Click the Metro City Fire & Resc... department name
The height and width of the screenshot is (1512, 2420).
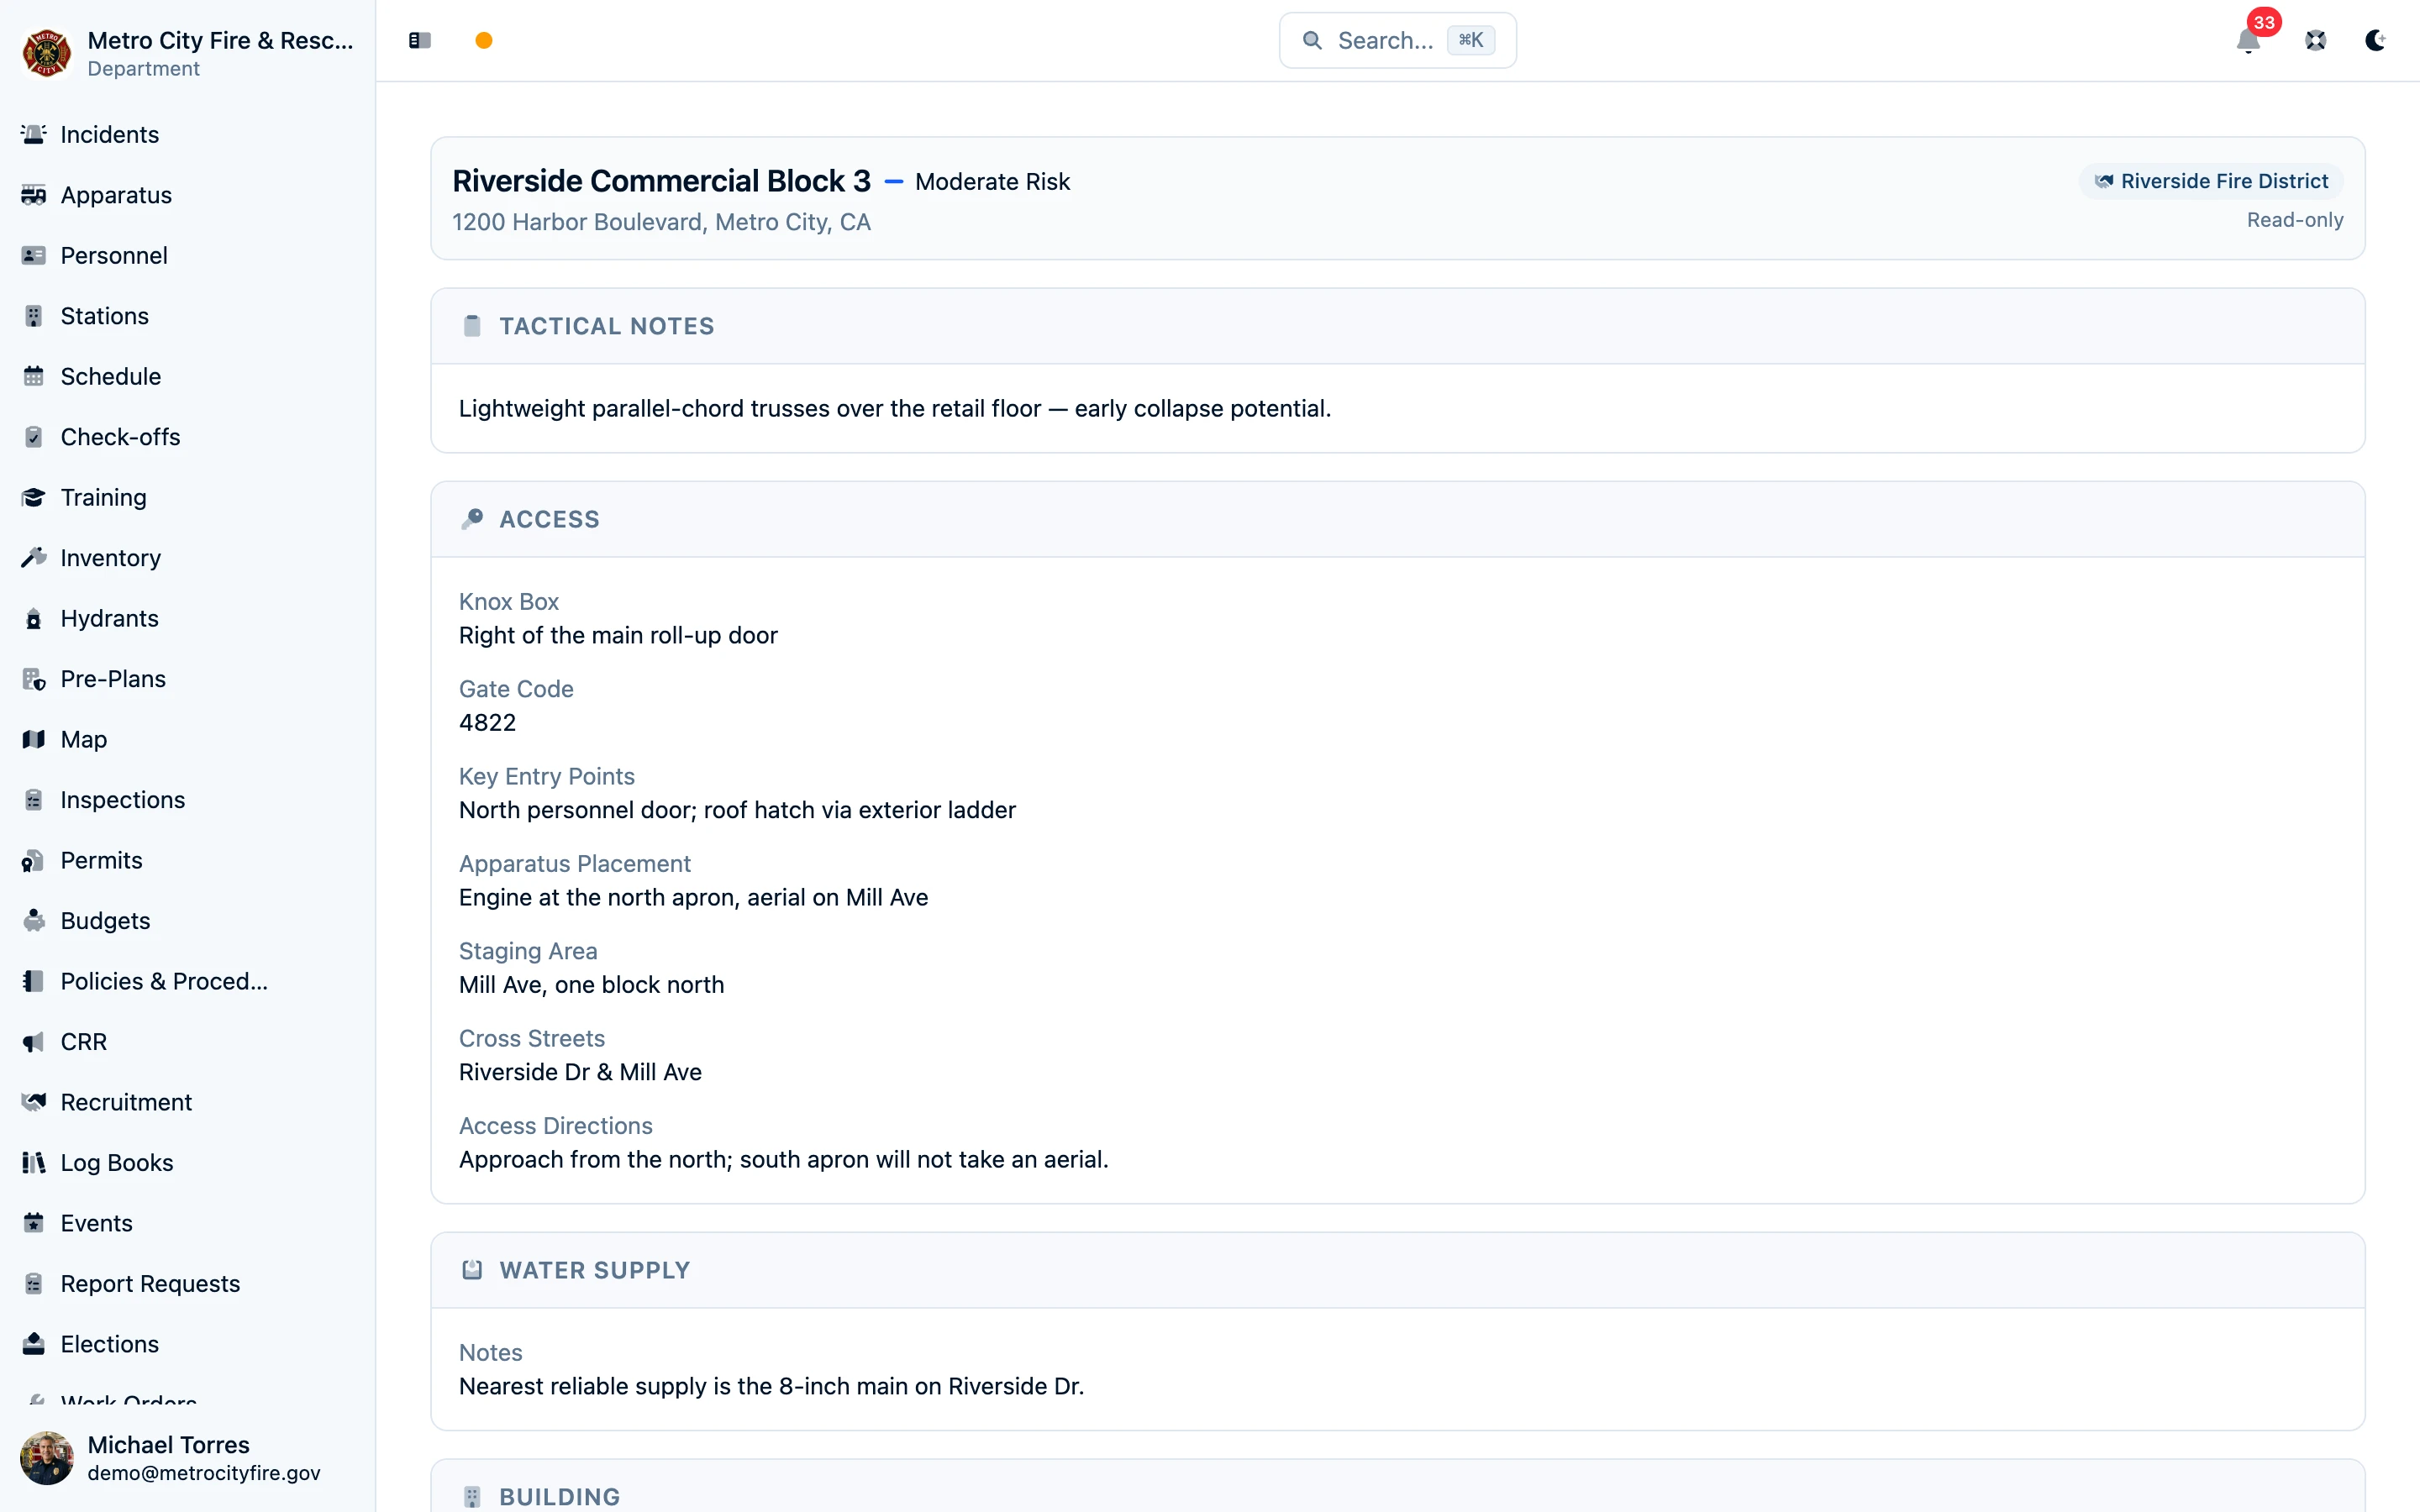(220, 40)
